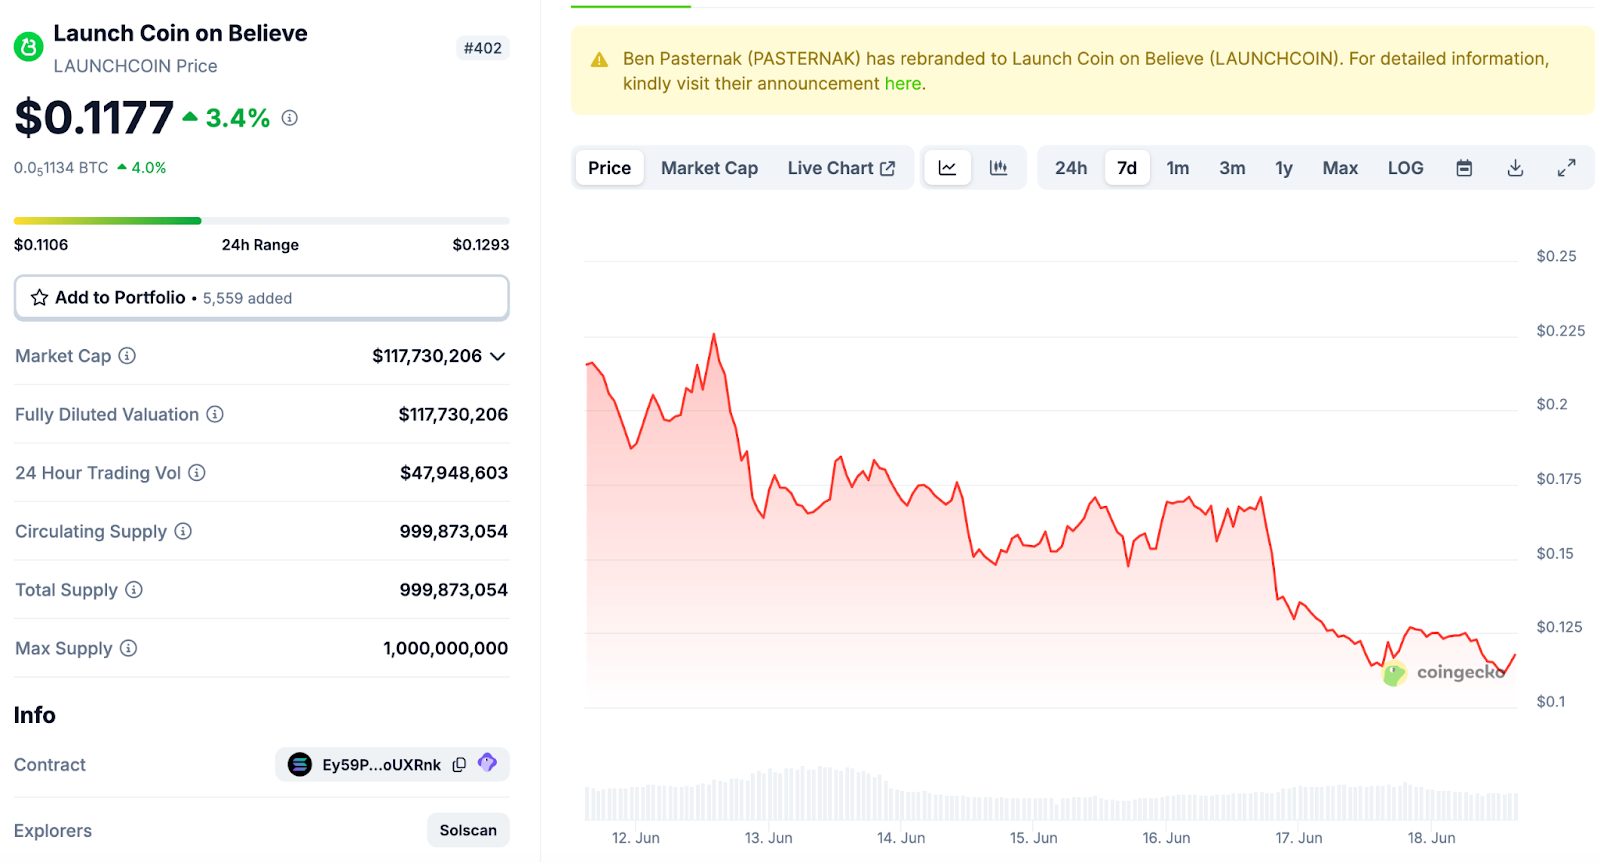Viewport: 1600px width, 862px height.
Task: Click the 24 Hour Trading Vol info icon
Action: click(x=197, y=473)
